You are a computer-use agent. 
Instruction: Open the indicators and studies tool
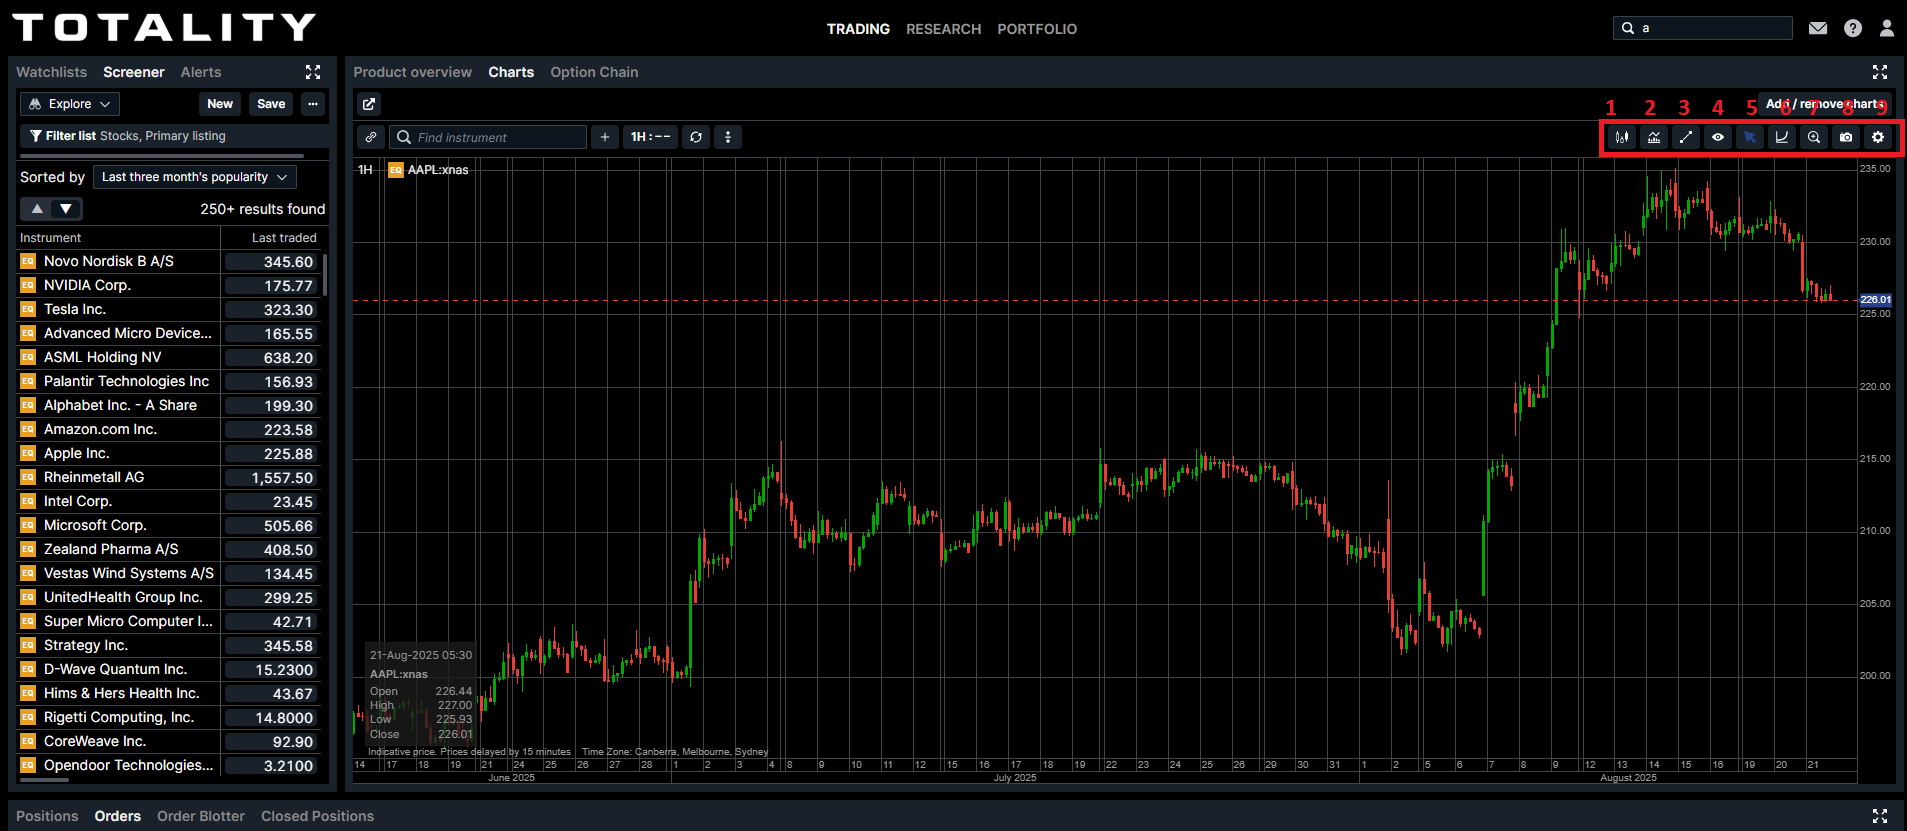(x=1654, y=137)
